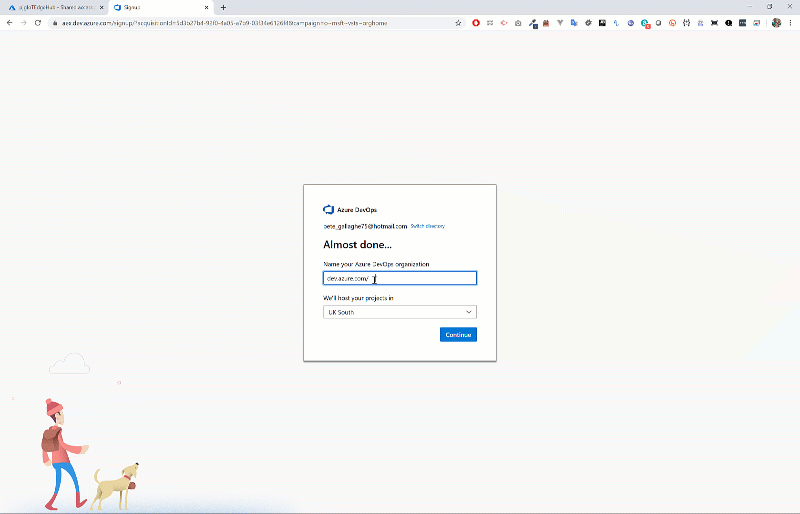This screenshot has height=514, width=800.
Task: Open a new browser tab
Action: [x=223, y=8]
